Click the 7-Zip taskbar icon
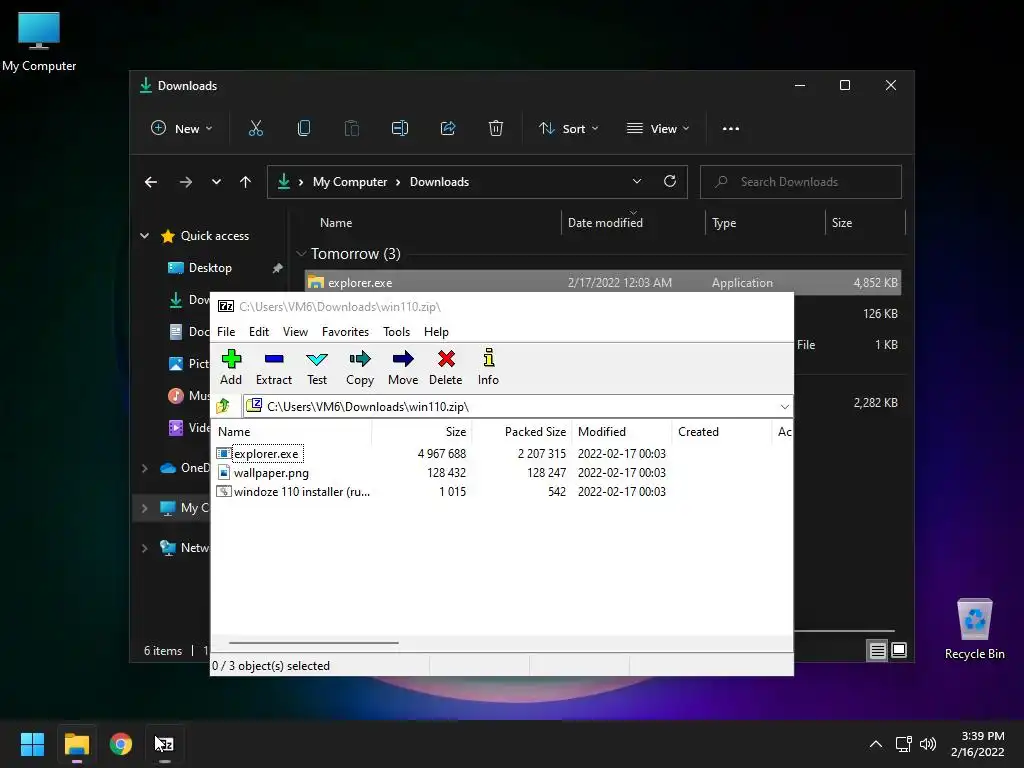 coord(165,744)
